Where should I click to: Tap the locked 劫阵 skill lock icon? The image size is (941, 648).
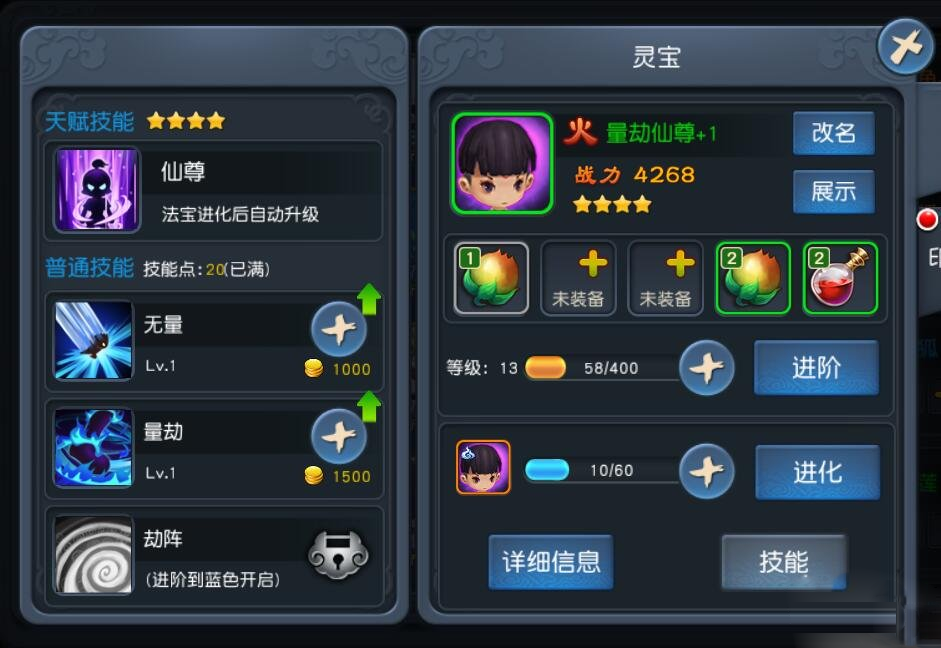338,554
